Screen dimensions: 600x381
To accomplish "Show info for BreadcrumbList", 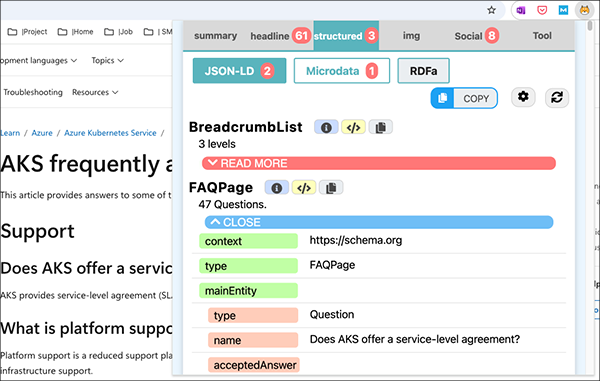I will tap(326, 127).
